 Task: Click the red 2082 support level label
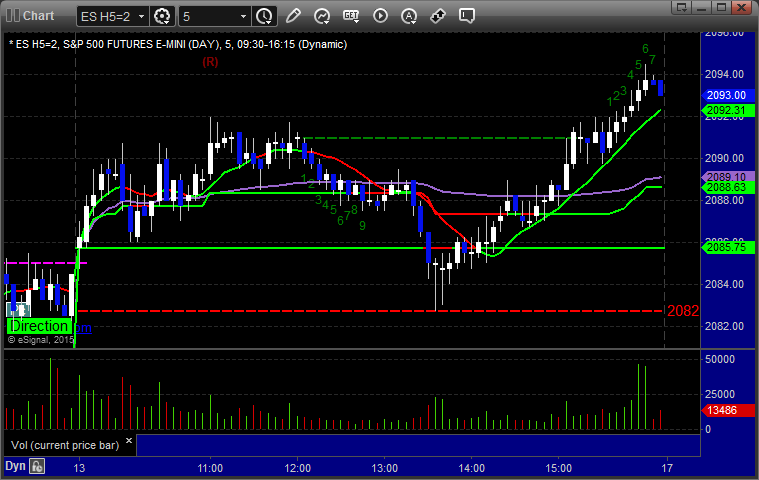(683, 311)
